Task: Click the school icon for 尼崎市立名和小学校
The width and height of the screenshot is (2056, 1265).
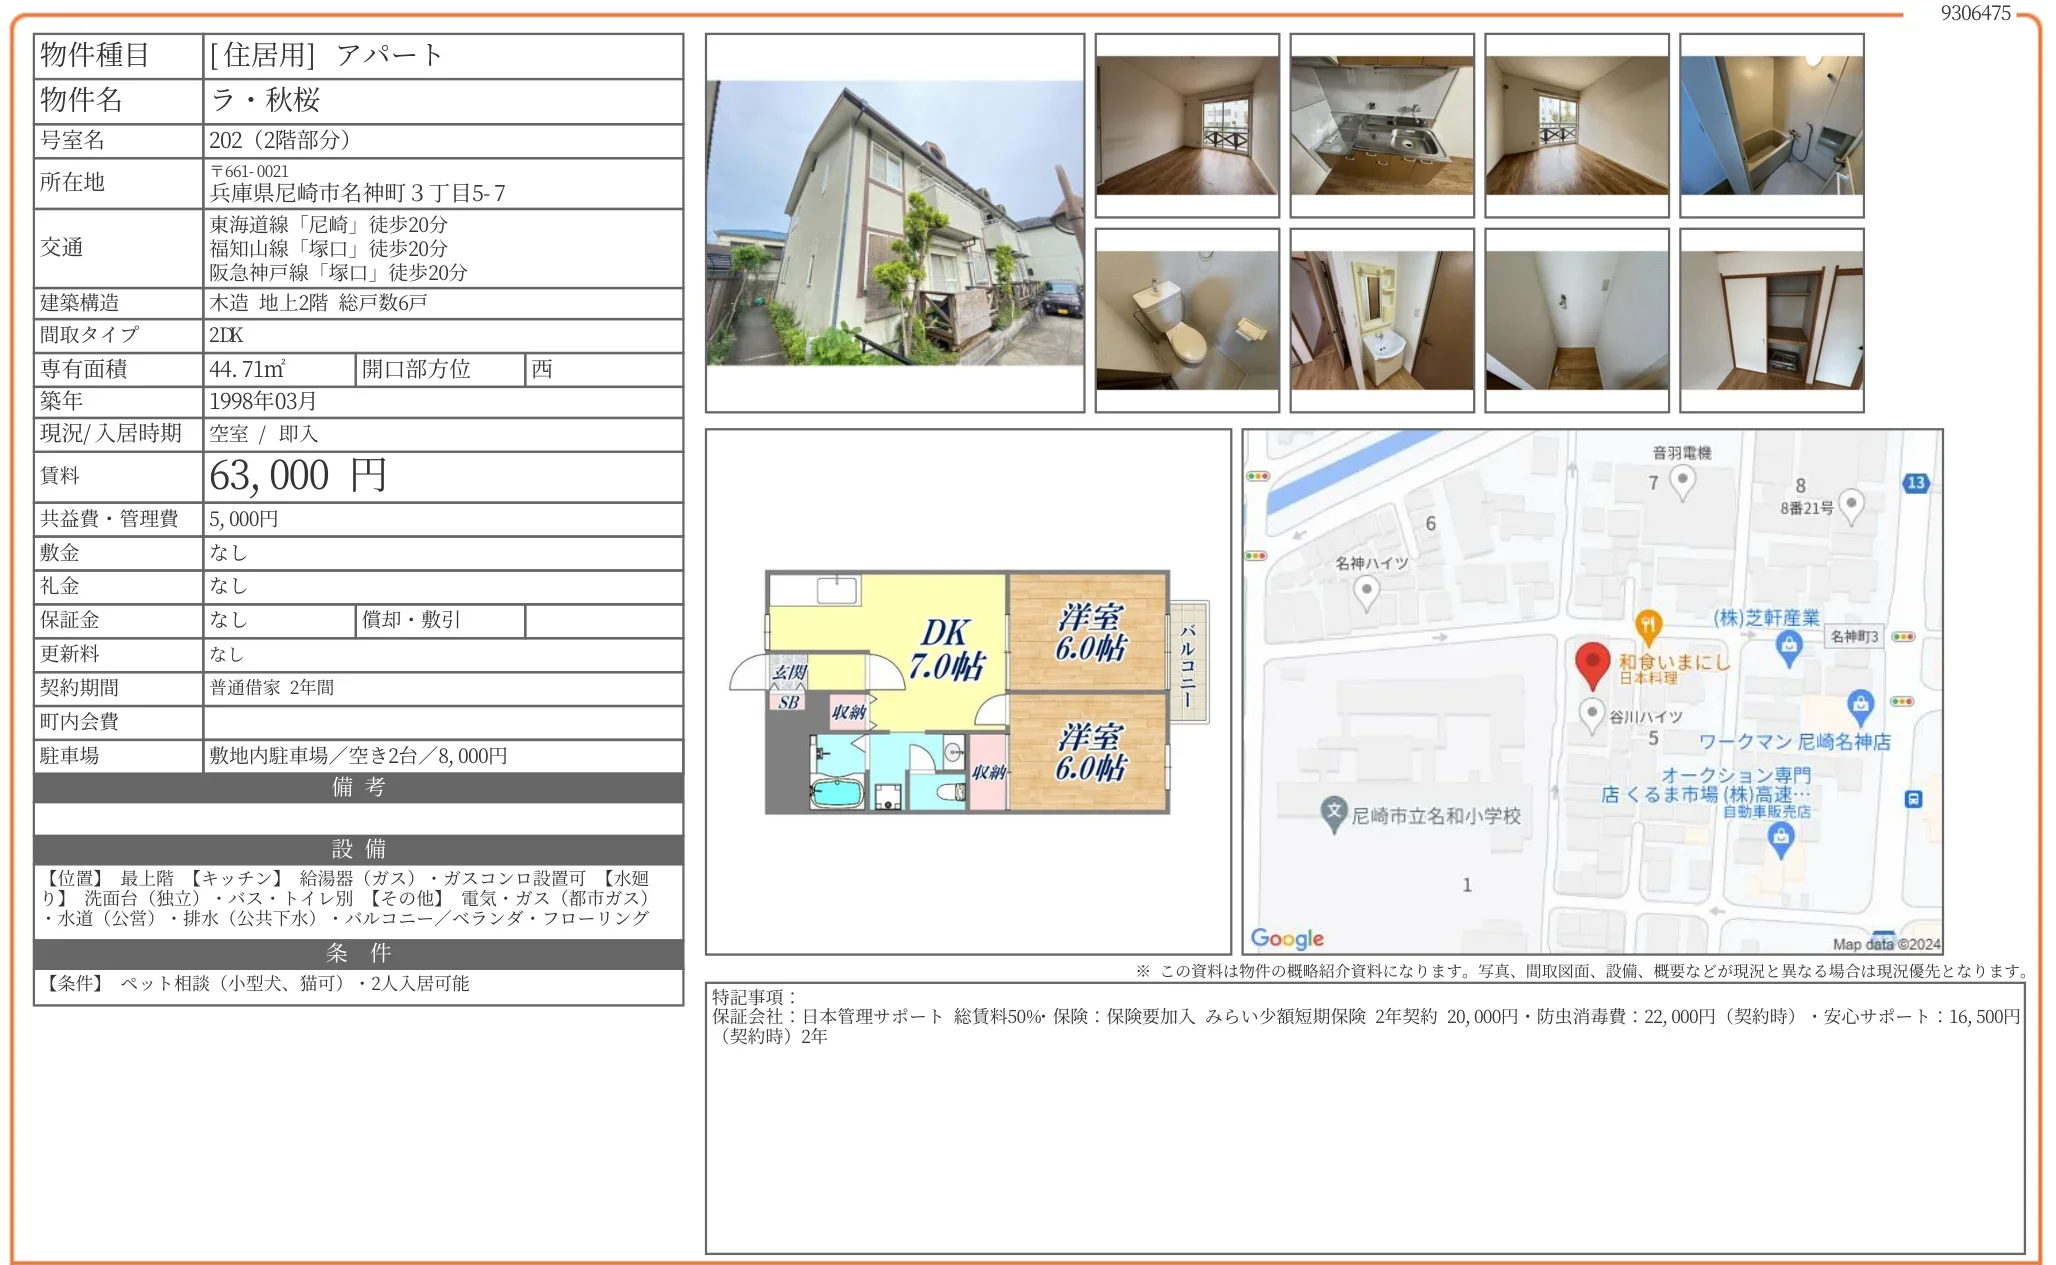Action: click(1333, 812)
